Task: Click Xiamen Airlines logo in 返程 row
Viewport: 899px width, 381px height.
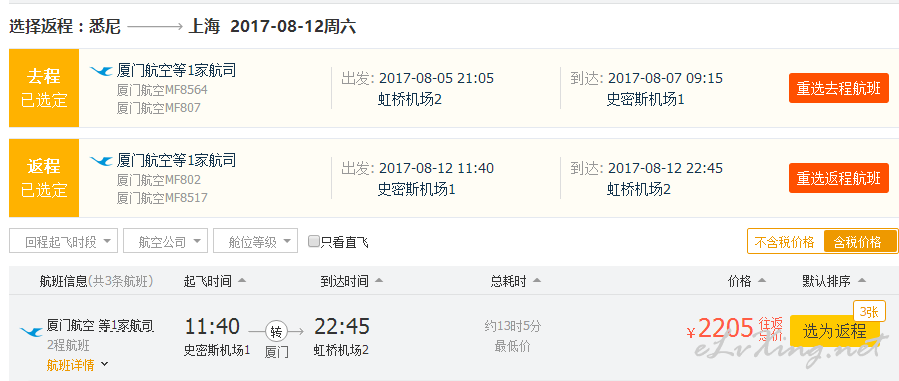Action: click(101, 161)
